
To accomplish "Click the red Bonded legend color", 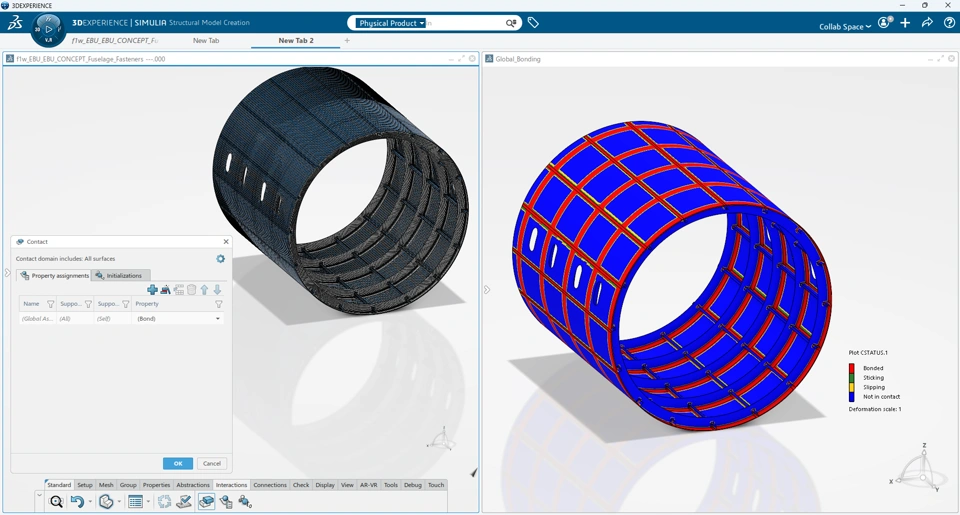I will tap(852, 368).
